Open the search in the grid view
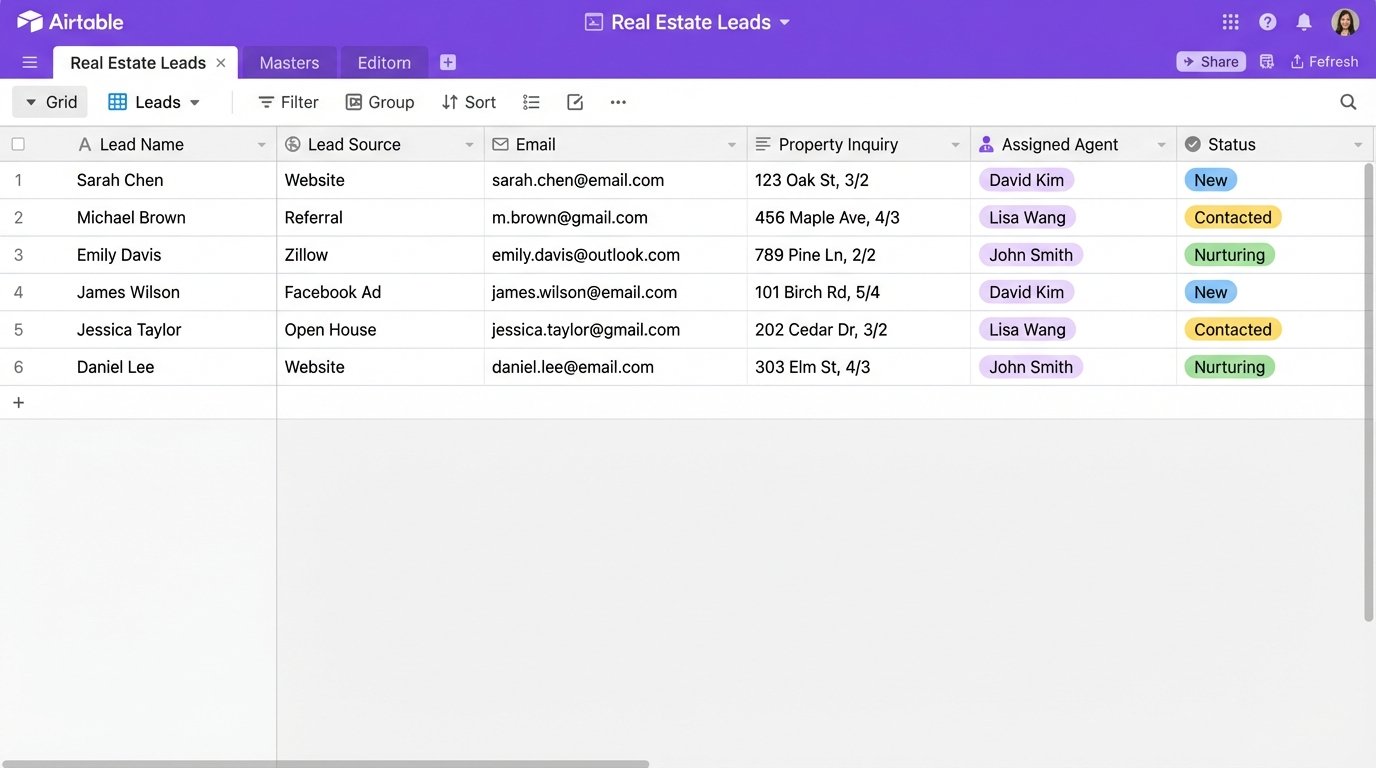Image resolution: width=1376 pixels, height=768 pixels. point(1348,101)
